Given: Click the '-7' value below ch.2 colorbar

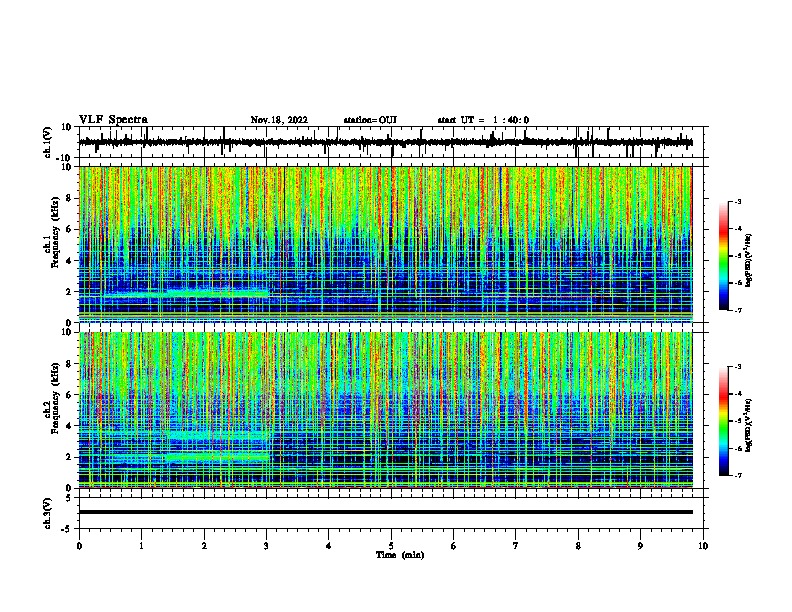Looking at the screenshot, I should click(737, 476).
